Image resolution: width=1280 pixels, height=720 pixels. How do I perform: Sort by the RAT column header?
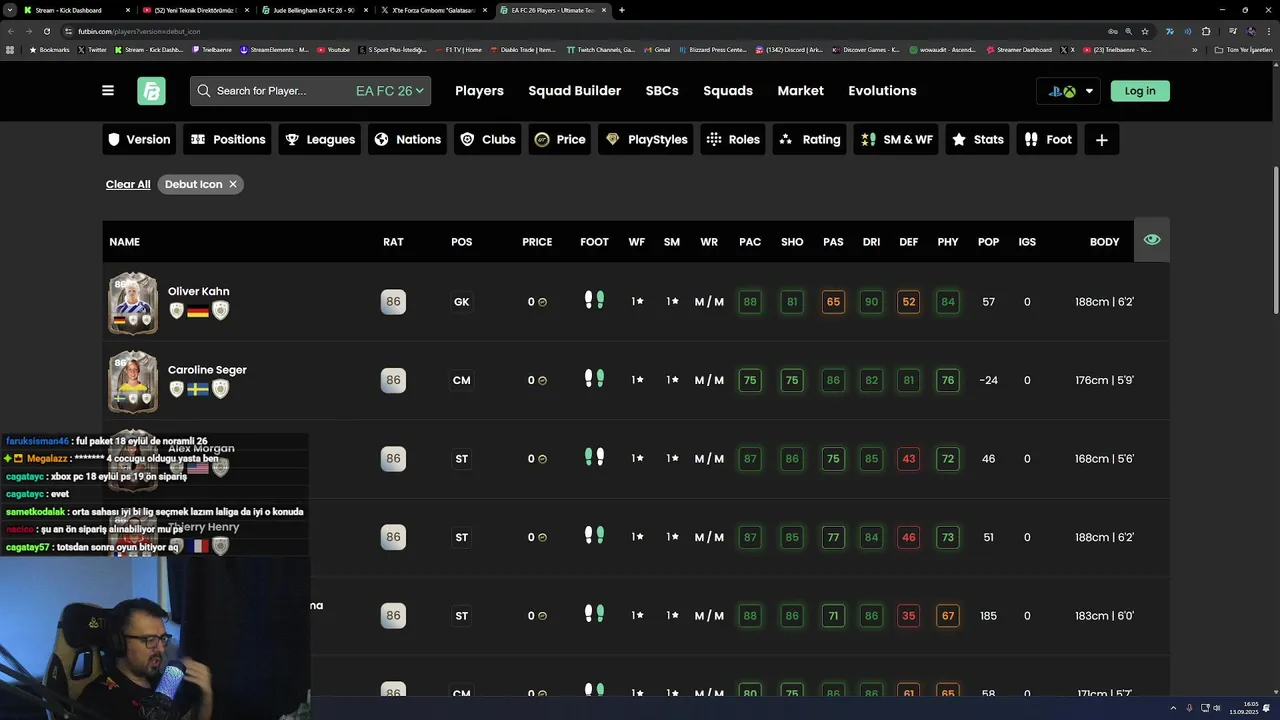point(393,242)
